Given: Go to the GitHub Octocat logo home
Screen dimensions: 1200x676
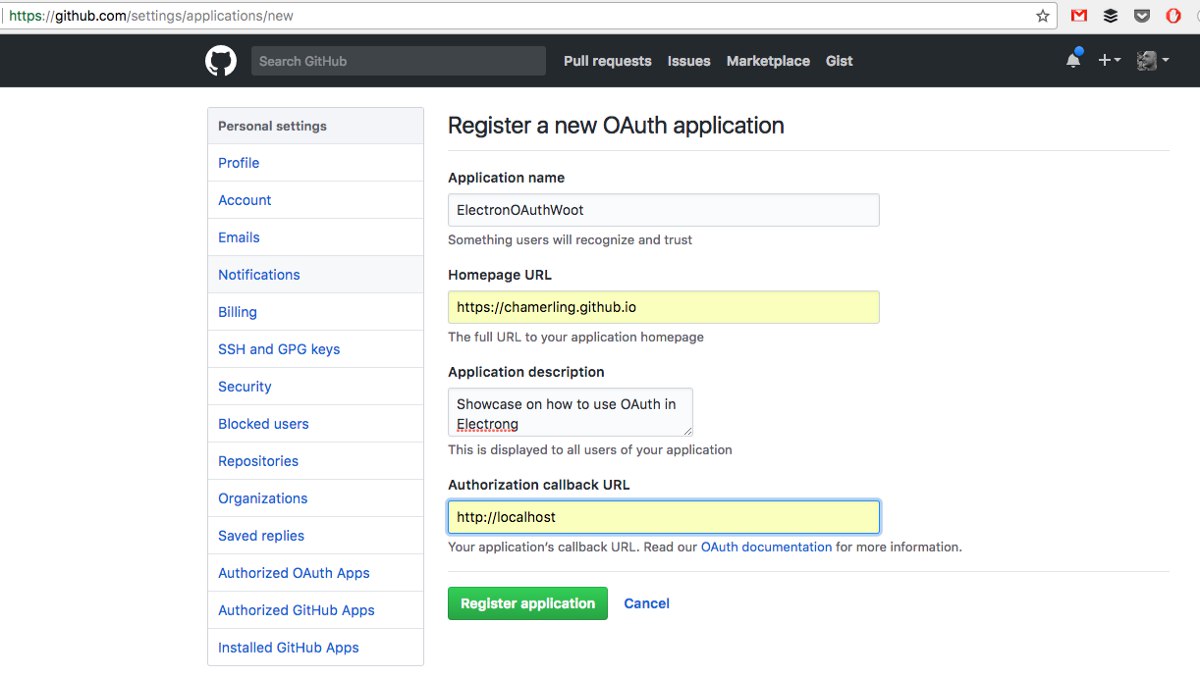Looking at the screenshot, I should pos(221,61).
